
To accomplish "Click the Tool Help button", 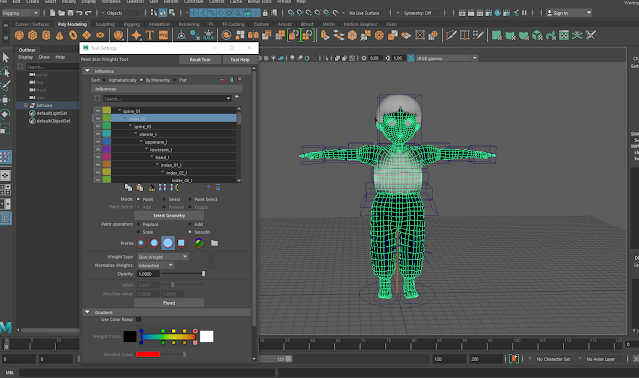I will [x=240, y=60].
